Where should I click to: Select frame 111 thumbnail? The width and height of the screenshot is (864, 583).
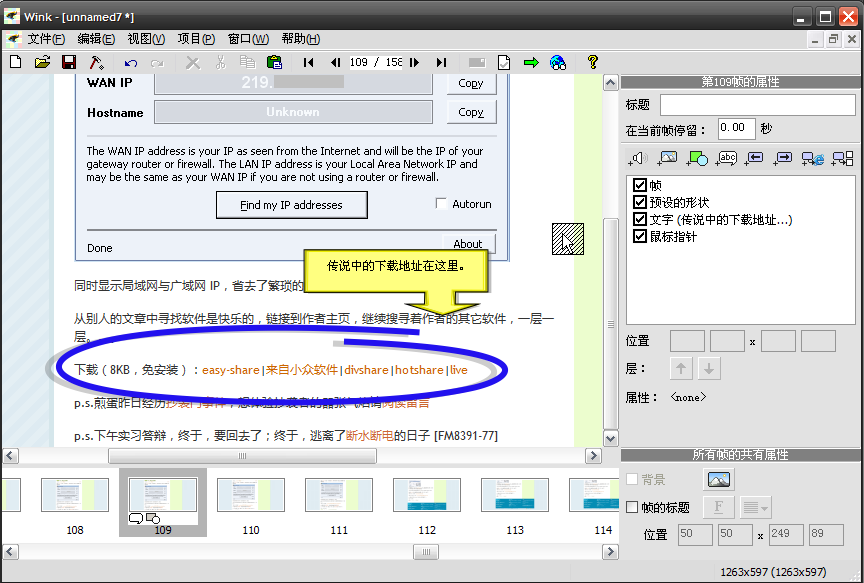tap(339, 495)
